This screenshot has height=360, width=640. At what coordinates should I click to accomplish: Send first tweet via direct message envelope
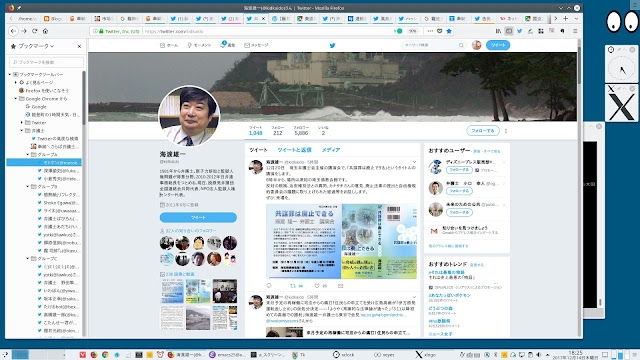(341, 286)
